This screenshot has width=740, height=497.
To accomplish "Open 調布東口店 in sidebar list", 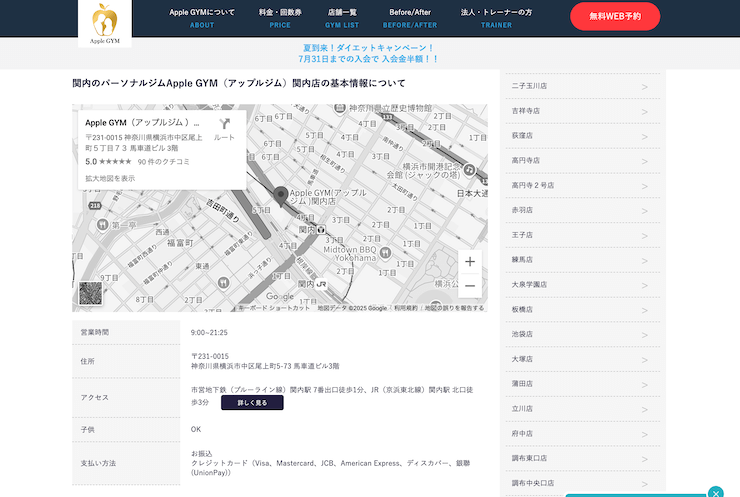I will tap(583, 458).
